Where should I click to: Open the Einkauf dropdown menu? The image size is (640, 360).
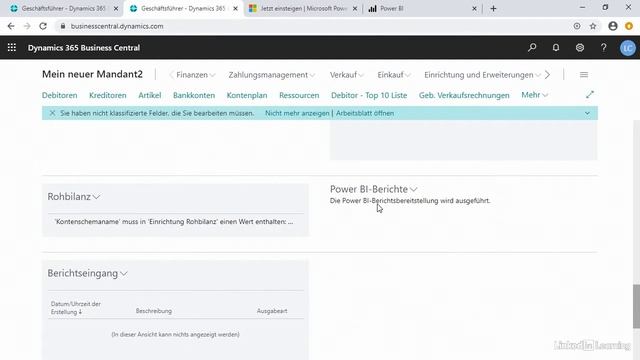tap(394, 75)
